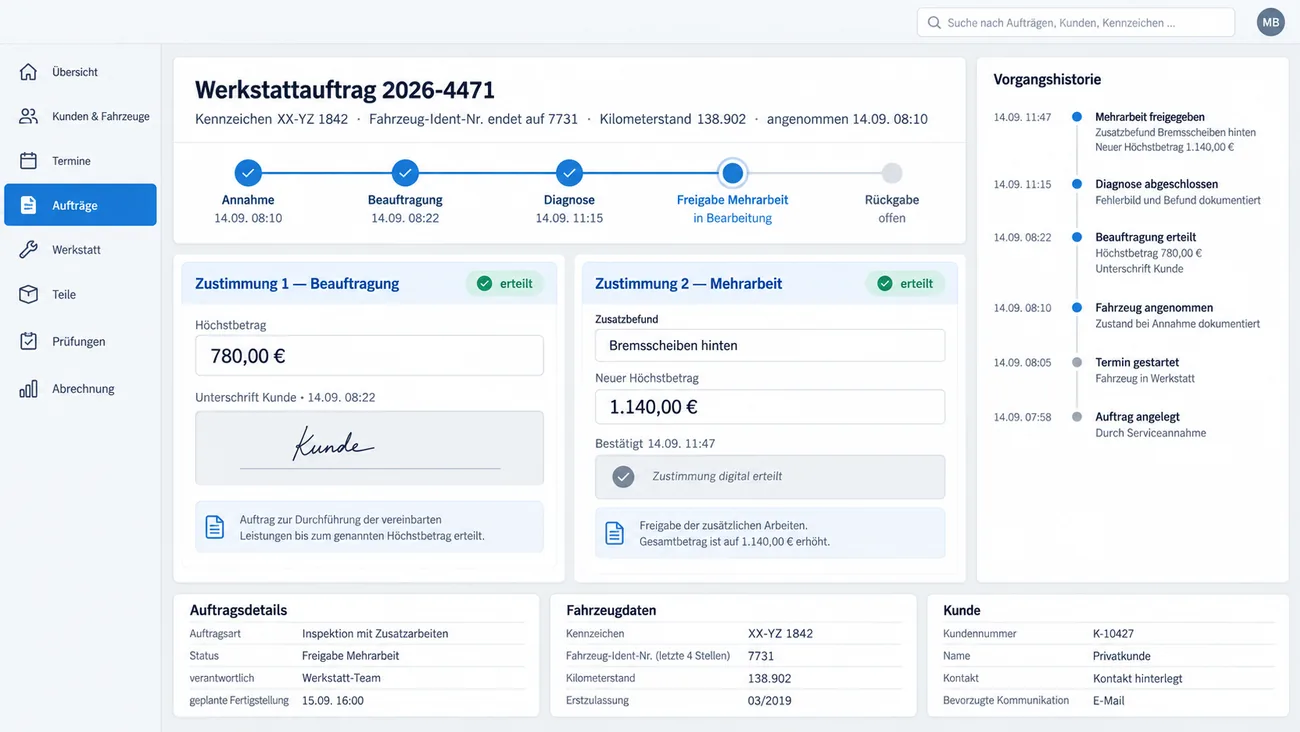
Task: Click the Kunden & Fahrzeuge people icon
Action: point(28,116)
